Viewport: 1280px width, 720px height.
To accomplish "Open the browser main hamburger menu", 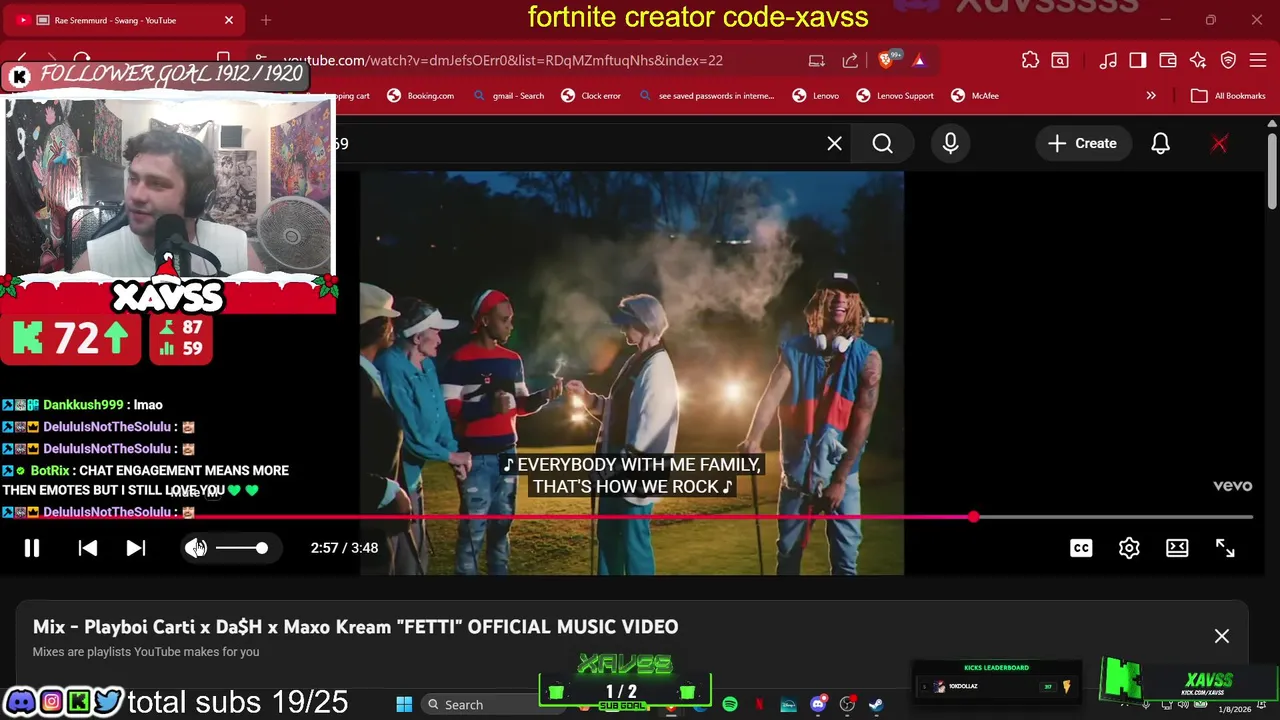I will tap(1258, 60).
